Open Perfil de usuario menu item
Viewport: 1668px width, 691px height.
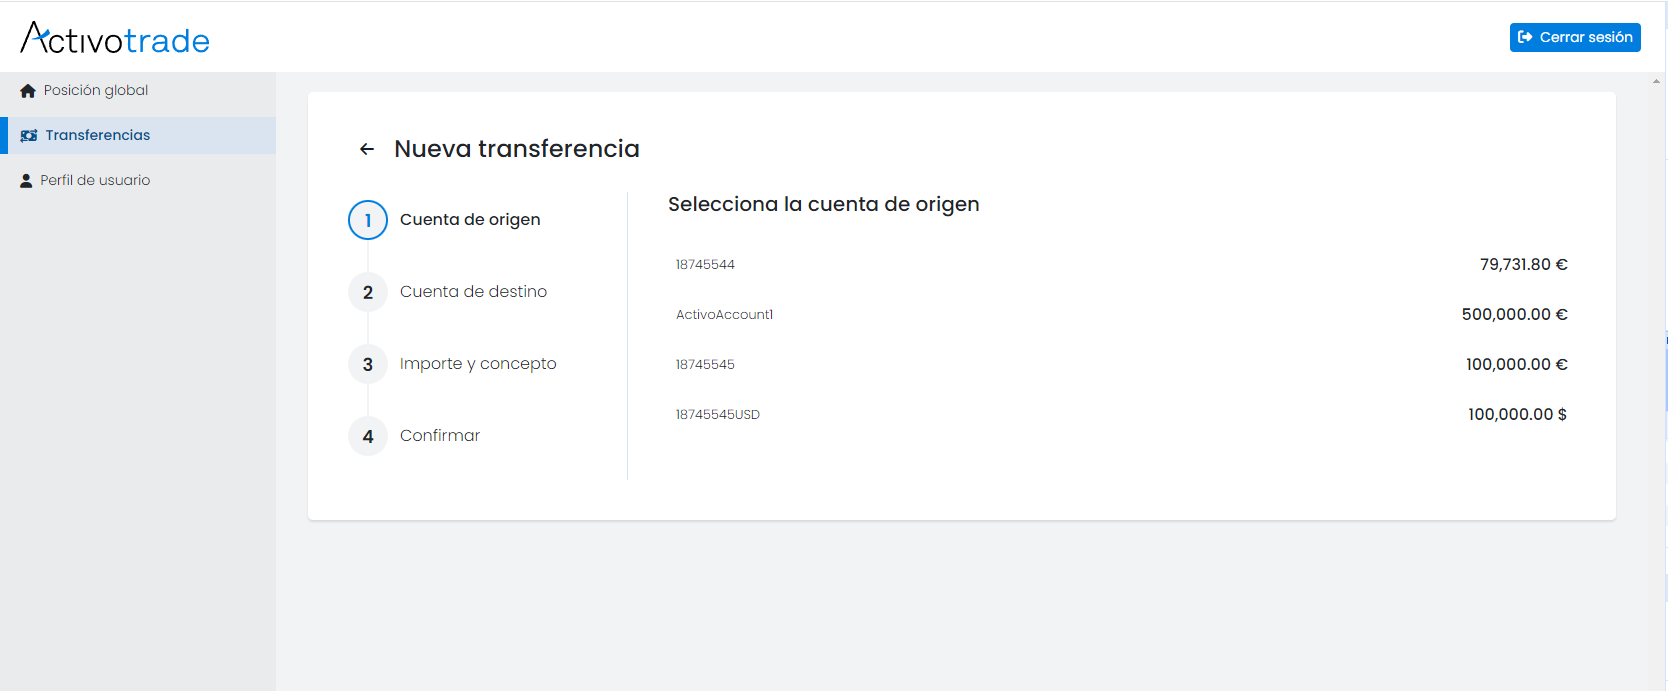[x=138, y=180]
